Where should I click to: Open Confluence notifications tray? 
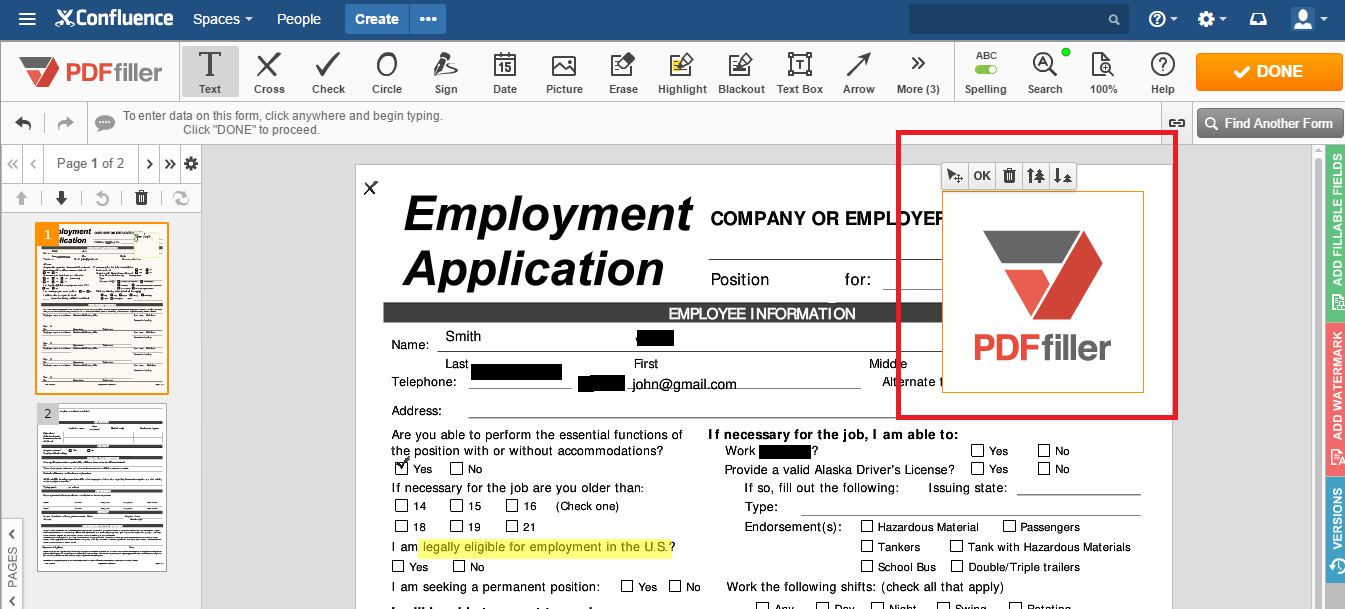[1258, 19]
